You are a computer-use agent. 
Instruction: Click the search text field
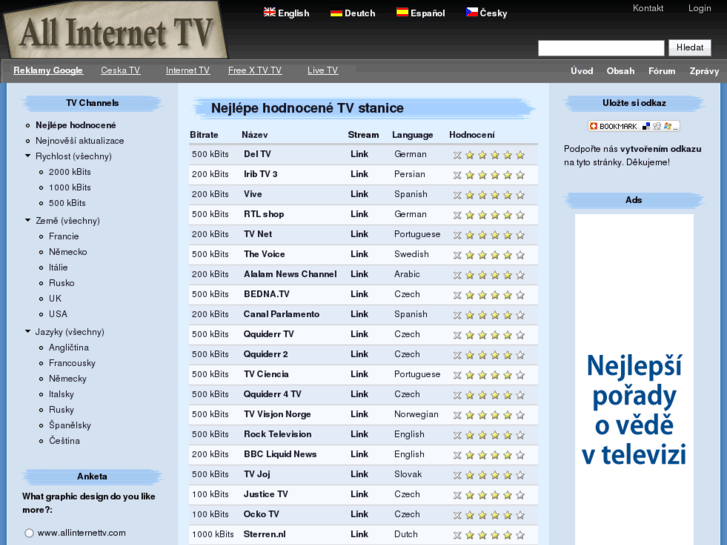point(601,48)
